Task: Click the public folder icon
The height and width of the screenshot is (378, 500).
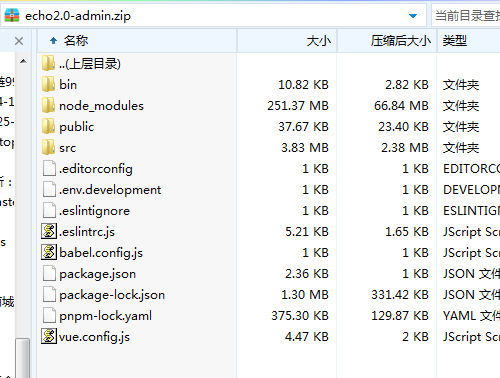Action: (49, 126)
